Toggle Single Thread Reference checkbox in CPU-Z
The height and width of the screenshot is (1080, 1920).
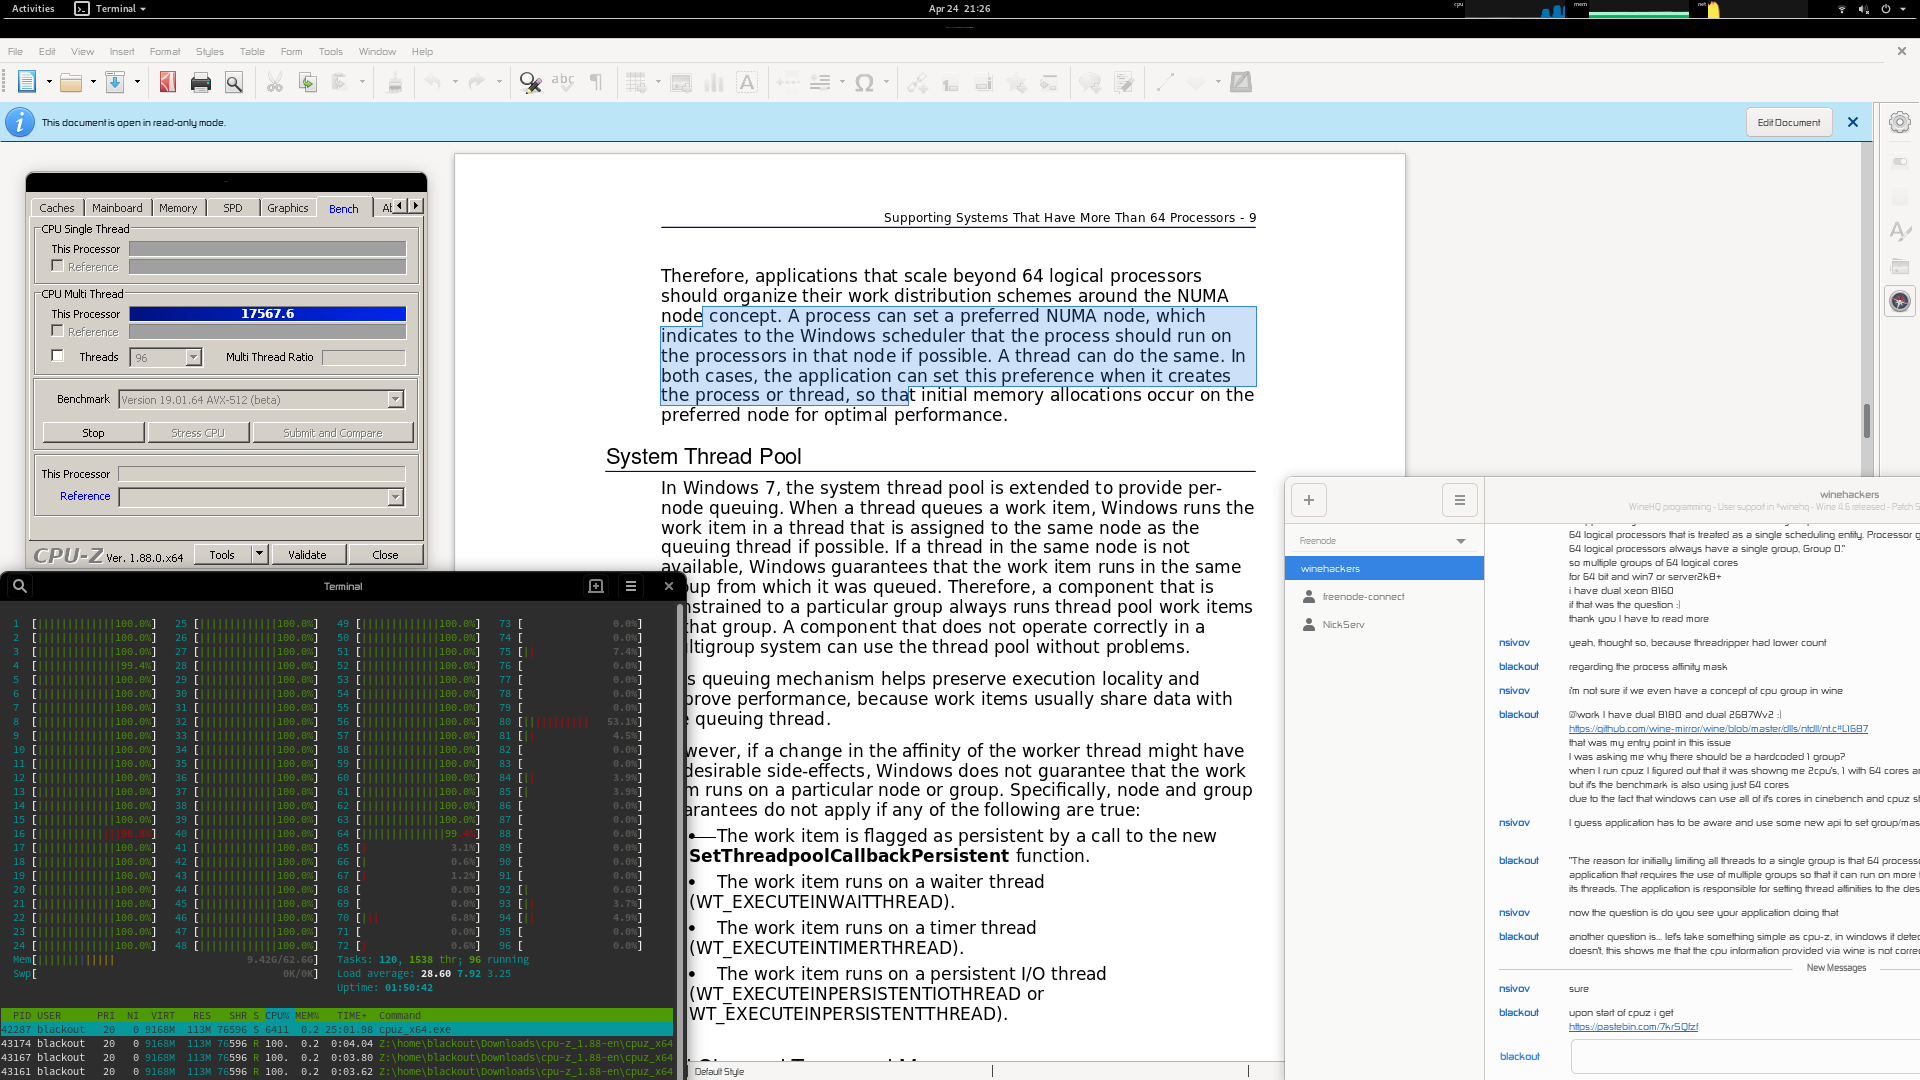(x=58, y=266)
